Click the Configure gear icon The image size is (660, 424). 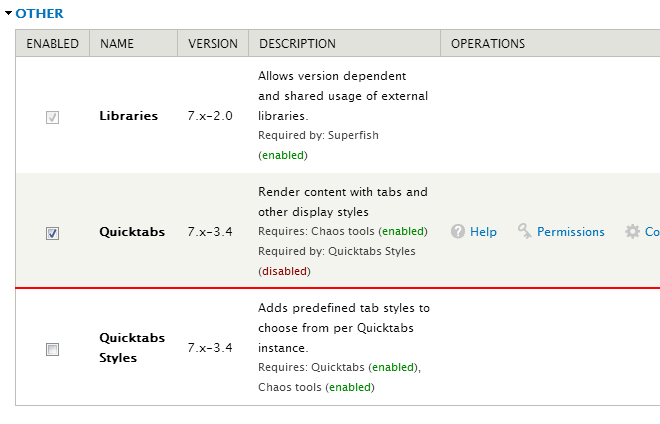(632, 232)
